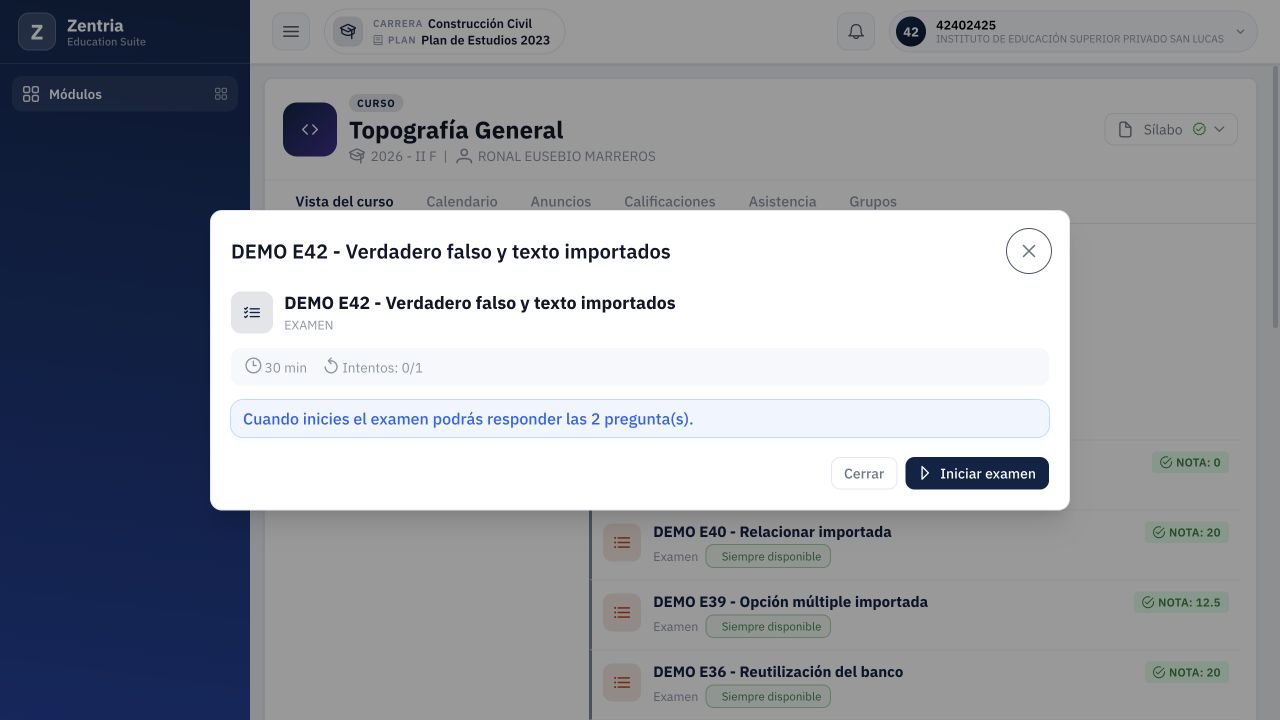The height and width of the screenshot is (720, 1280).
Task: Click the list icon of DEMO E39 row
Action: 622,612
